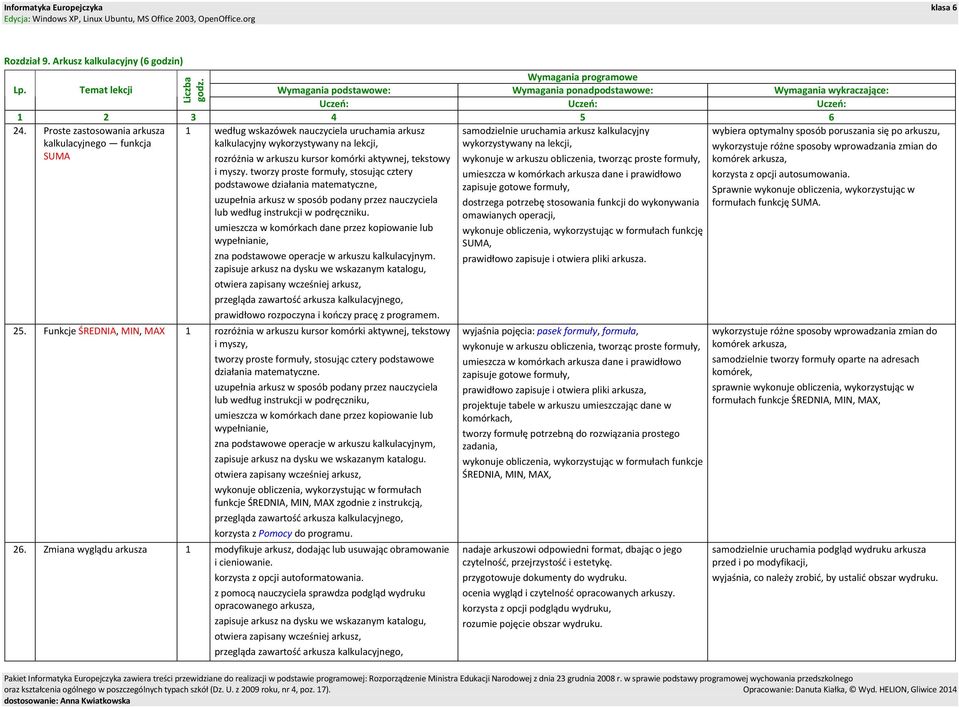Click the 'Temat lekcji' column header
Image resolution: width=959 pixels, height=708 pixels.
pyautogui.click(x=106, y=90)
